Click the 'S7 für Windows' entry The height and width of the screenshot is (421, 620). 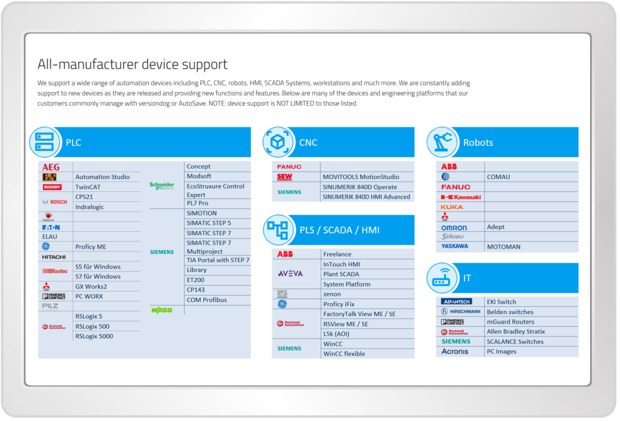pos(98,276)
